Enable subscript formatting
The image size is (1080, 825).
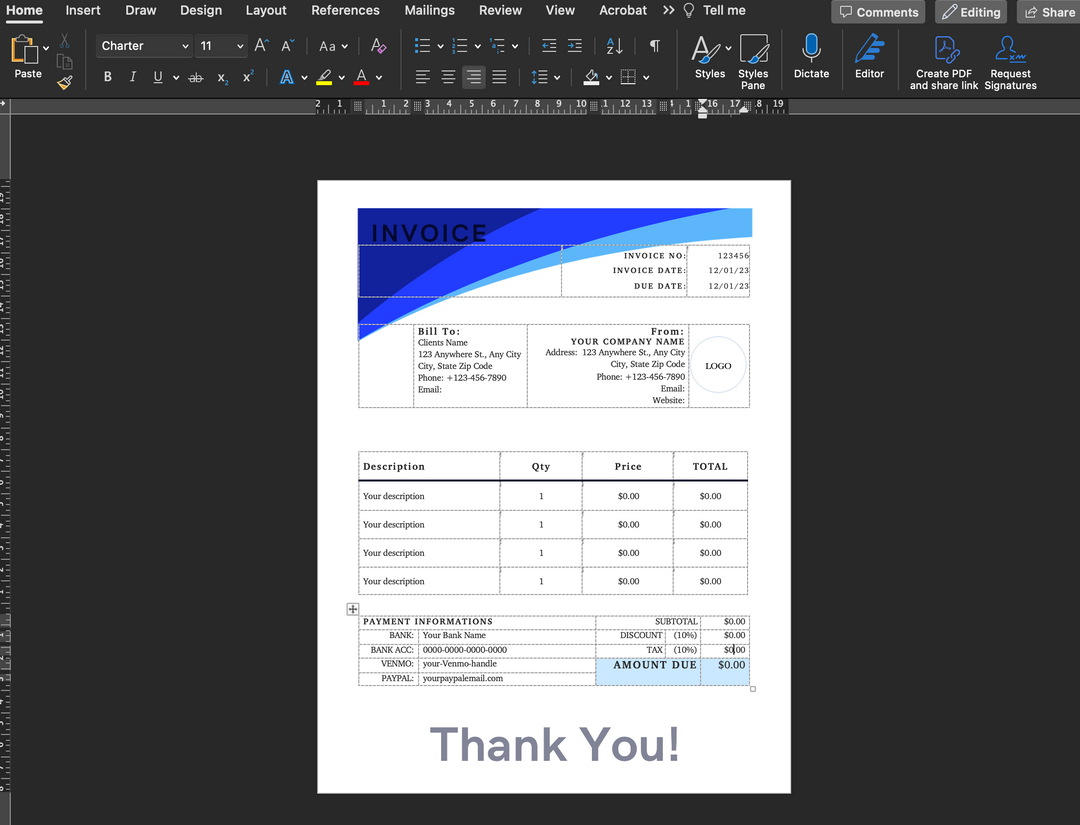pos(222,76)
